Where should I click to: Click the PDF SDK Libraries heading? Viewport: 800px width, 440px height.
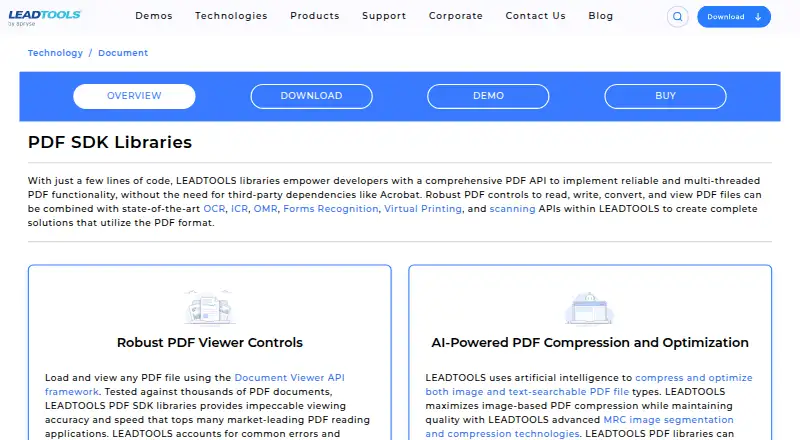coord(110,142)
